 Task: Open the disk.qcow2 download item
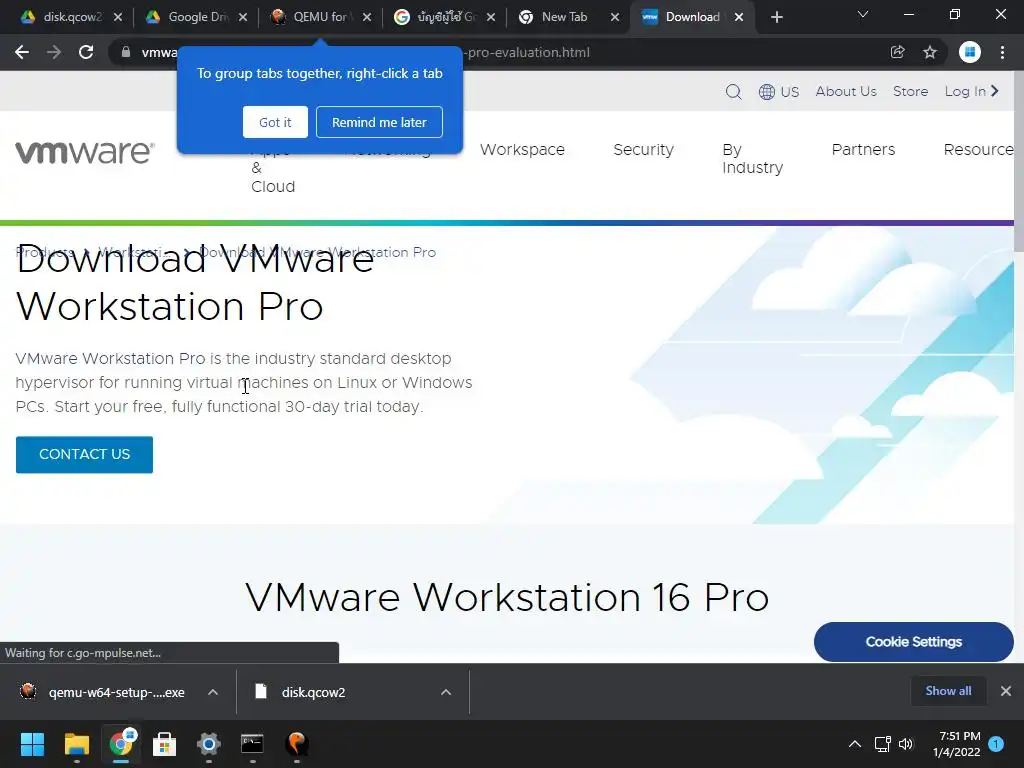300,692
